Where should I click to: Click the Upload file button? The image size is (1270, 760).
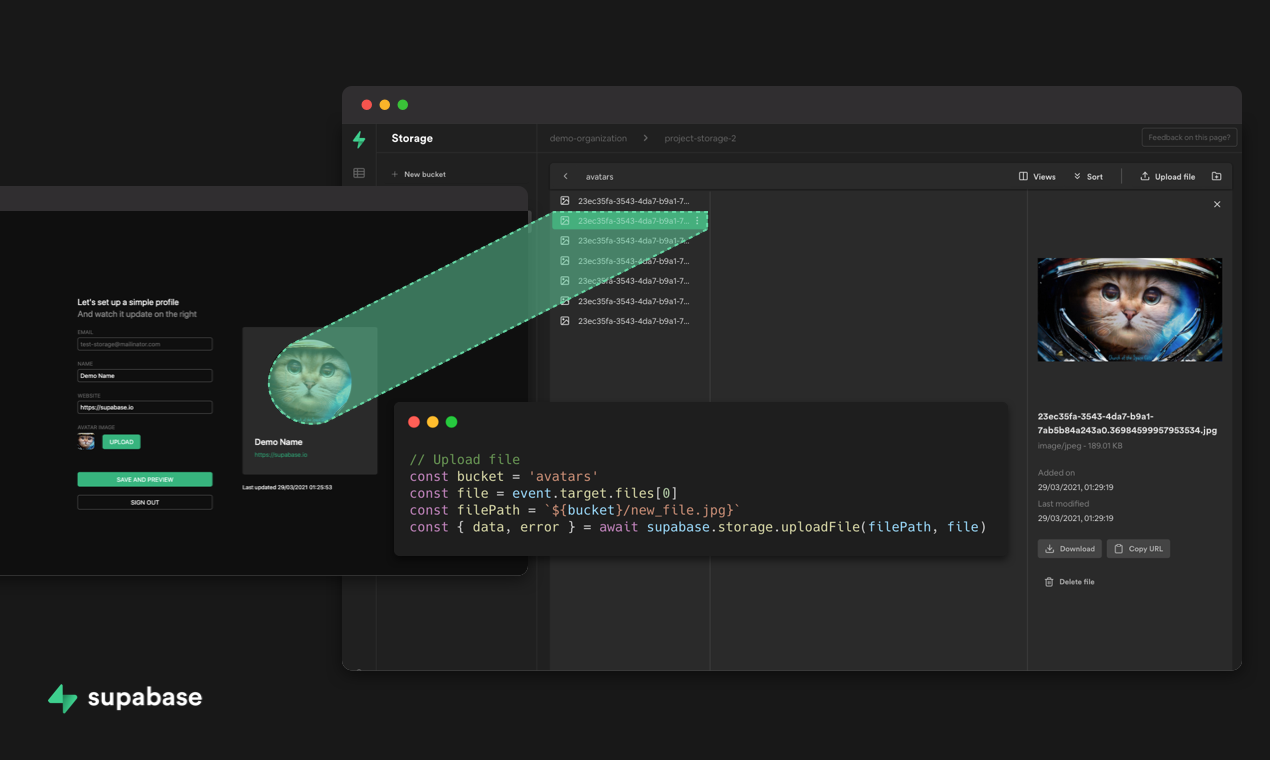(x=1167, y=177)
